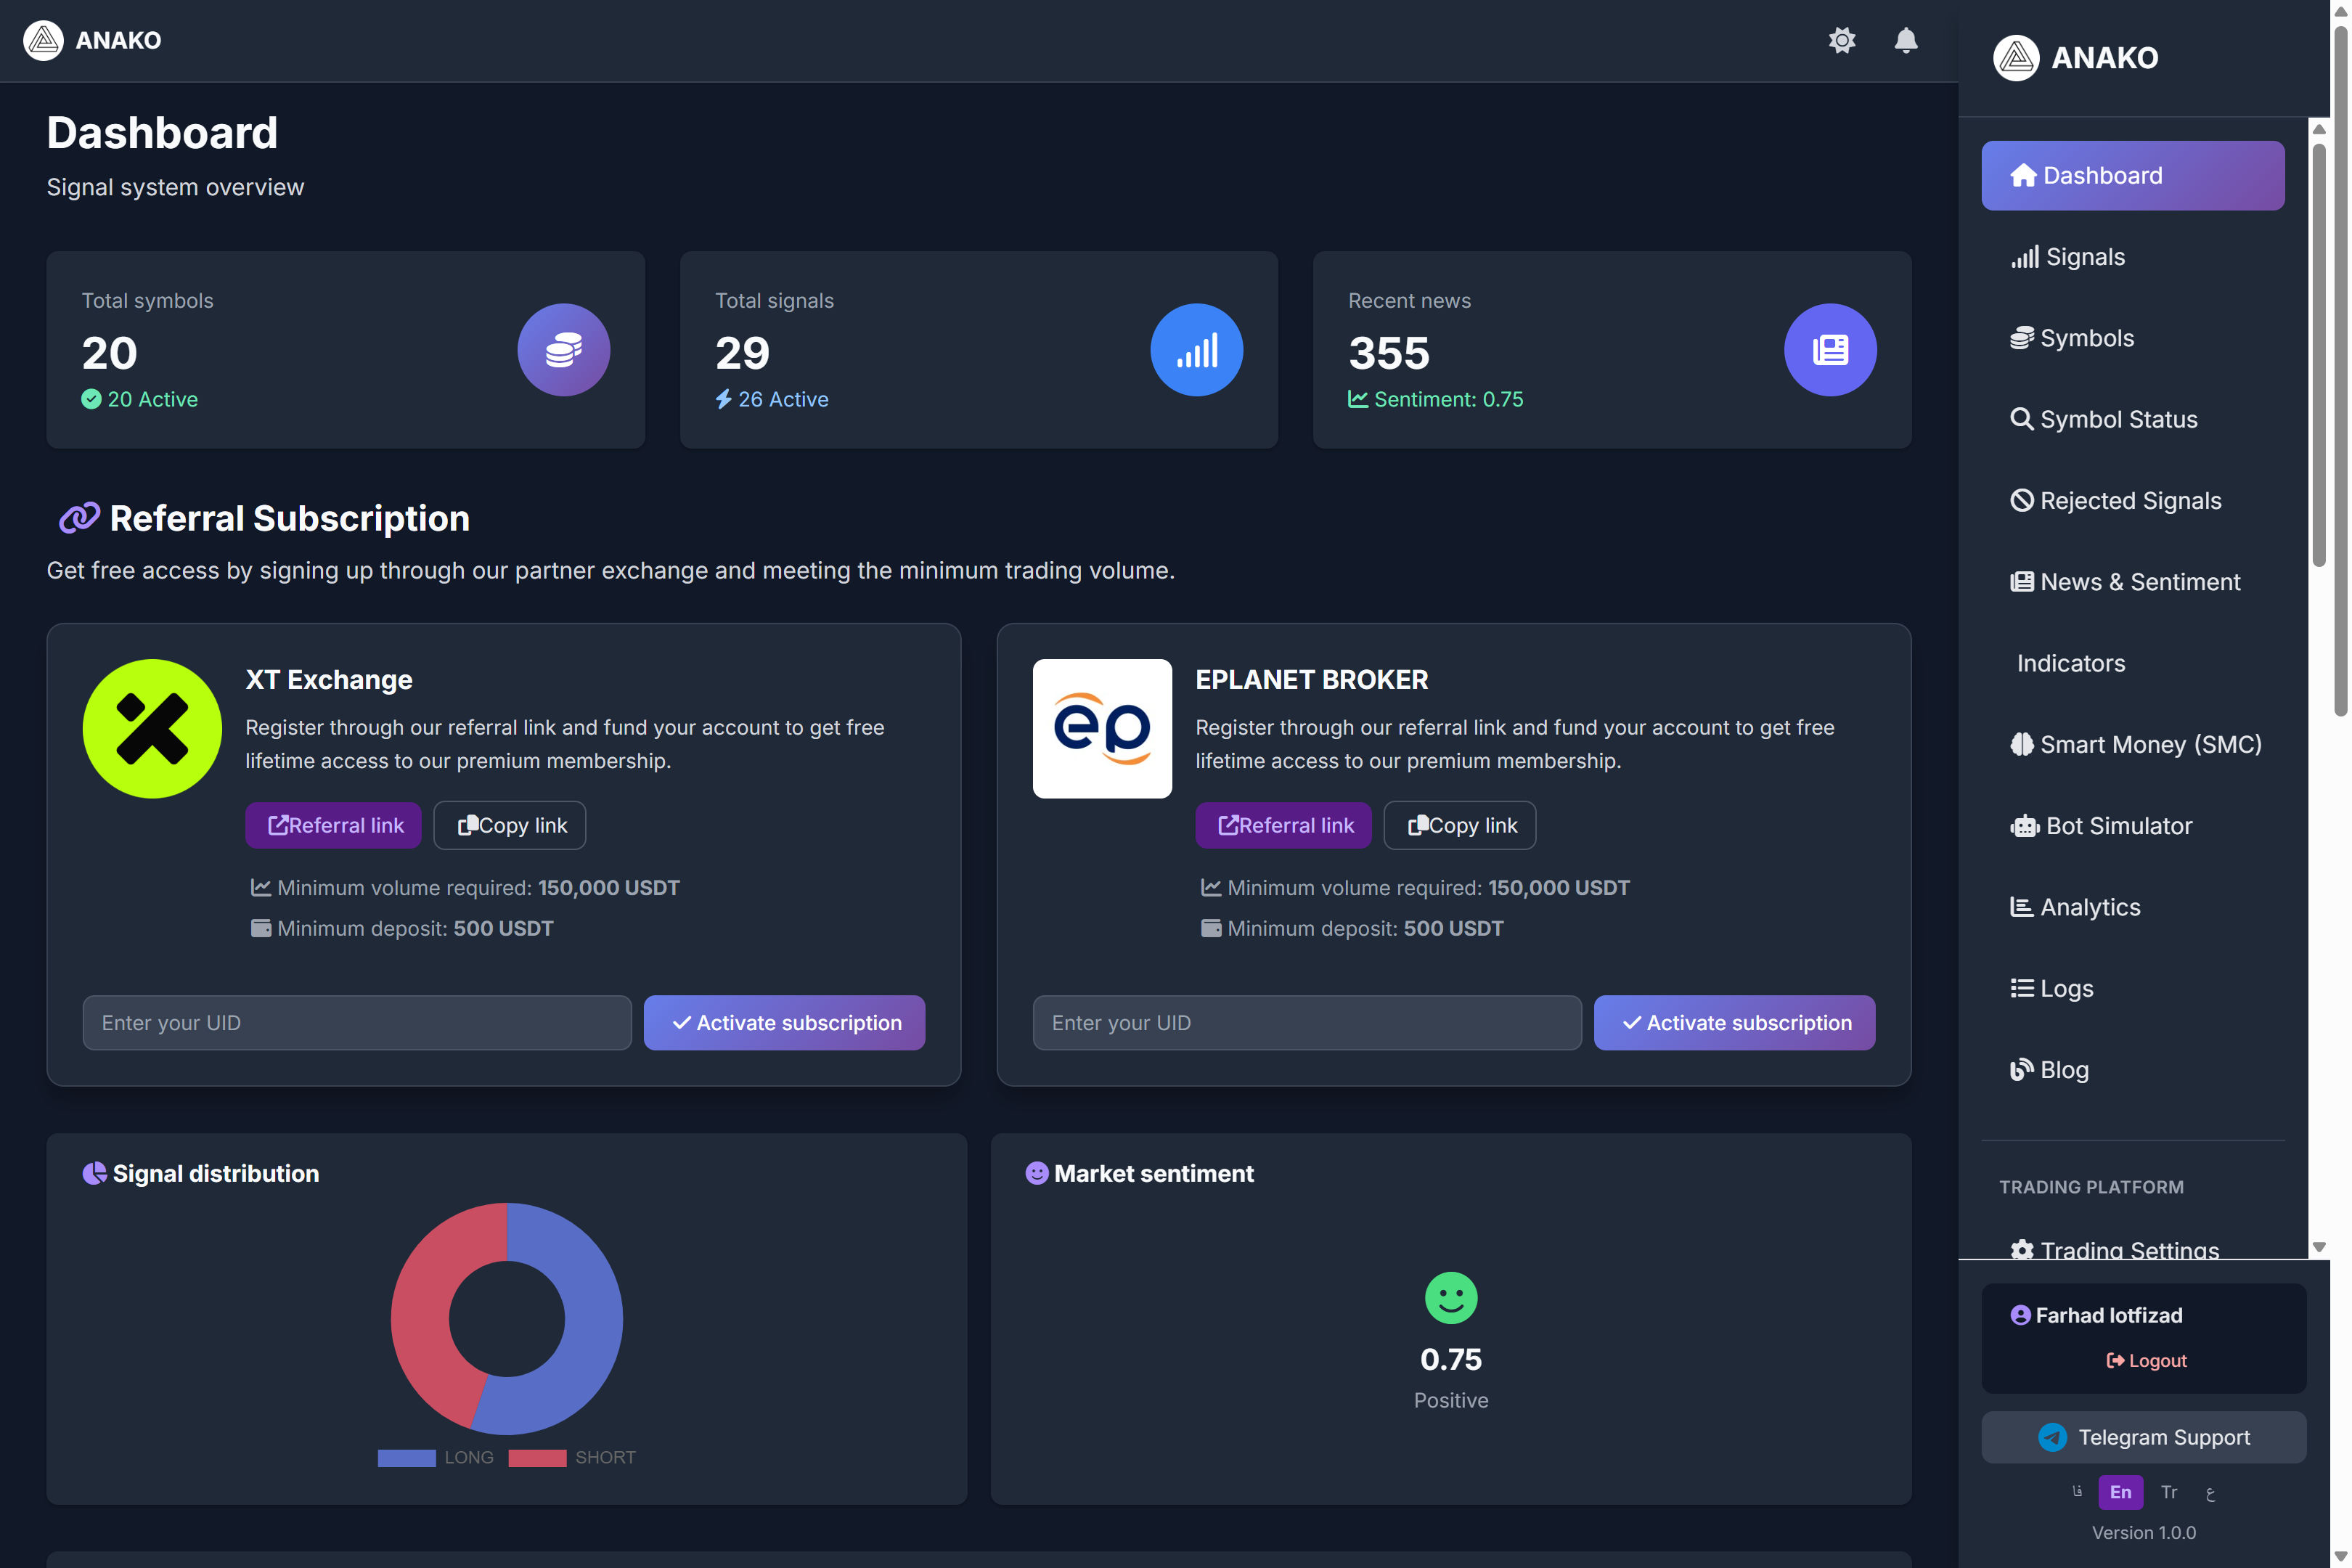Go to Signals in the sidebar
2352x1568 pixels.
coord(2133,257)
